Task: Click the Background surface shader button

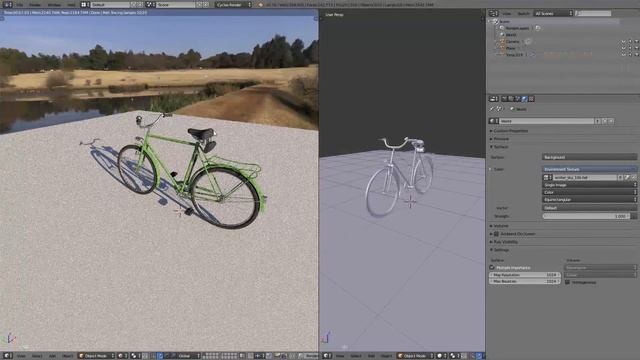Action: coord(590,157)
